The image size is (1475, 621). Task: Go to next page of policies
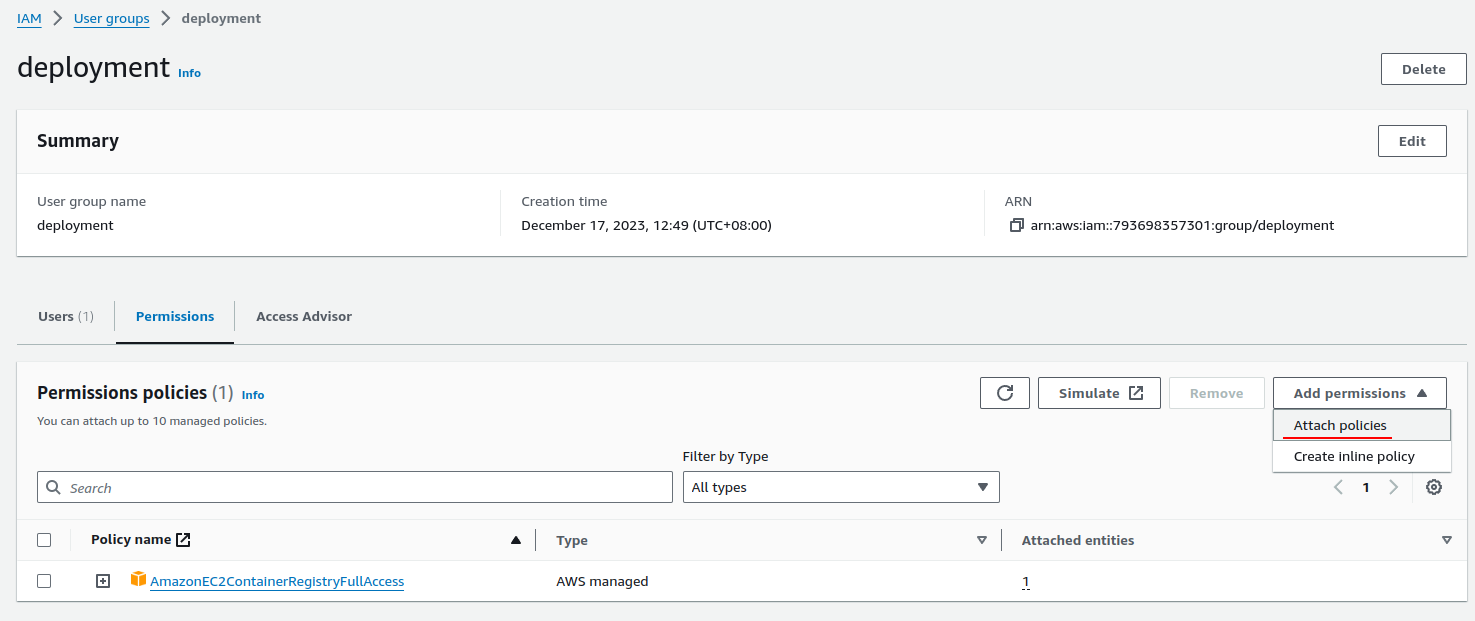pos(1393,487)
